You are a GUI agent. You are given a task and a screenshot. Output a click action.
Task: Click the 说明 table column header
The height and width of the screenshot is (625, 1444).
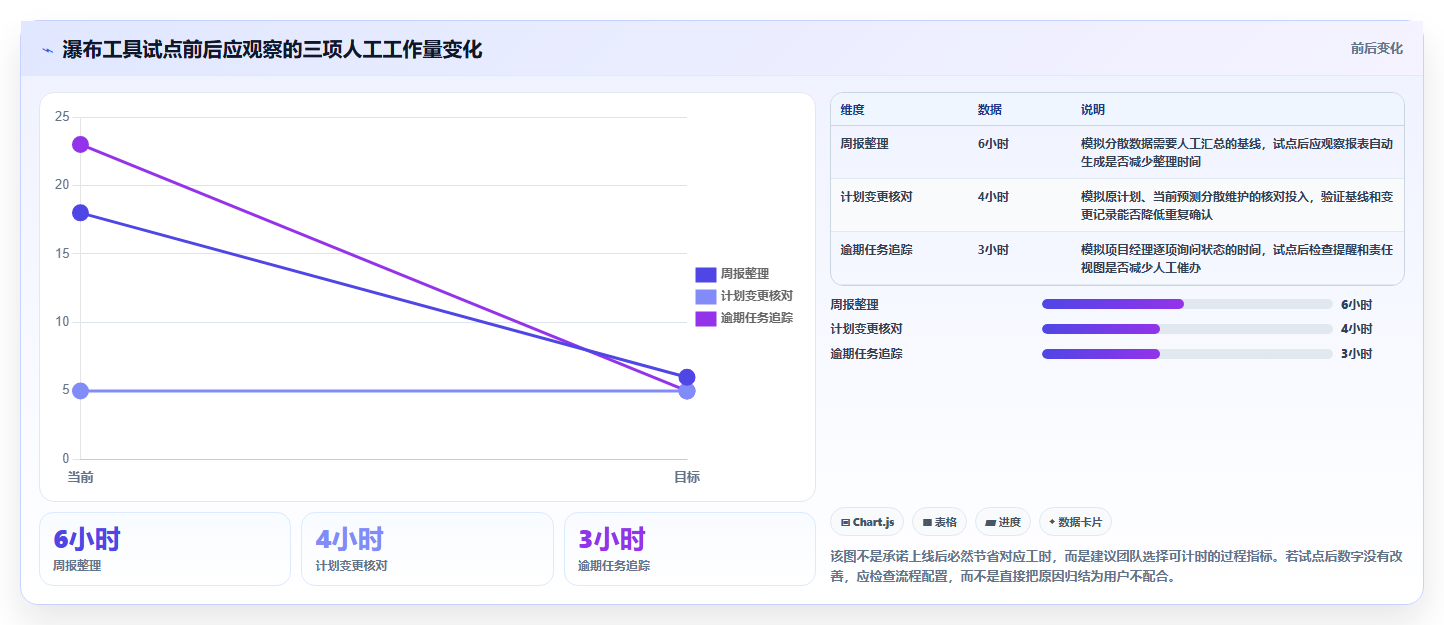(1093, 109)
